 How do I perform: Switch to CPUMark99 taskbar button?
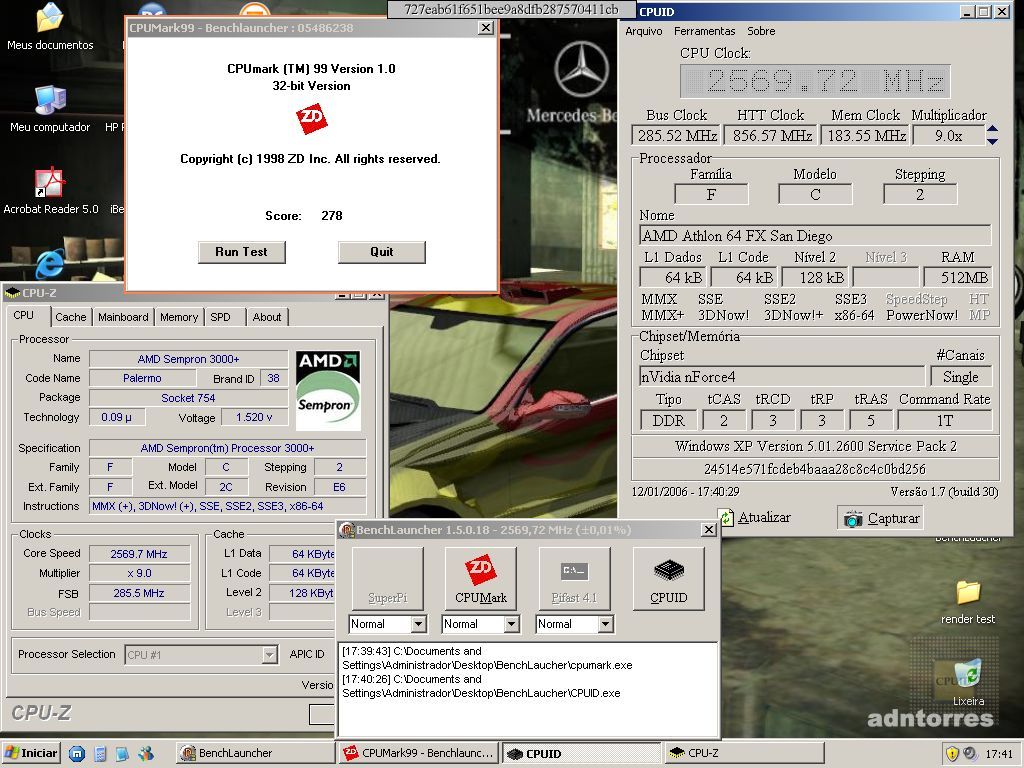pyautogui.click(x=418, y=753)
